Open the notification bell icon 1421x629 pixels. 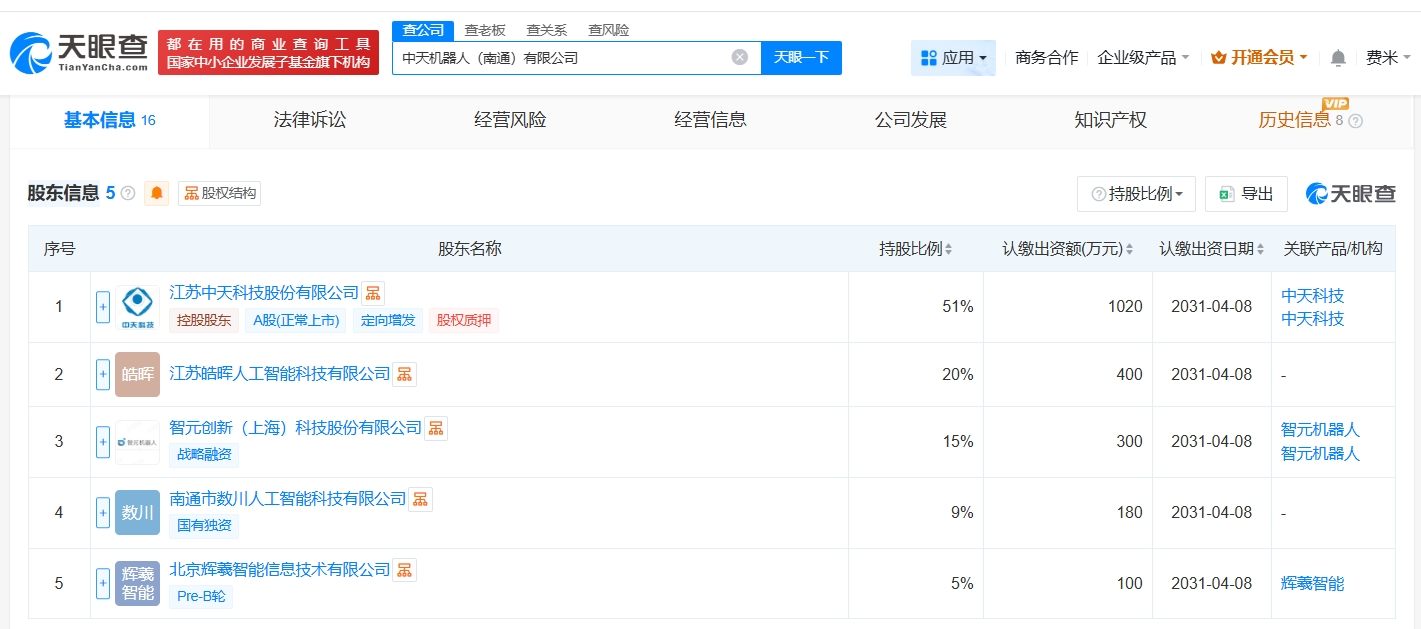1337,57
